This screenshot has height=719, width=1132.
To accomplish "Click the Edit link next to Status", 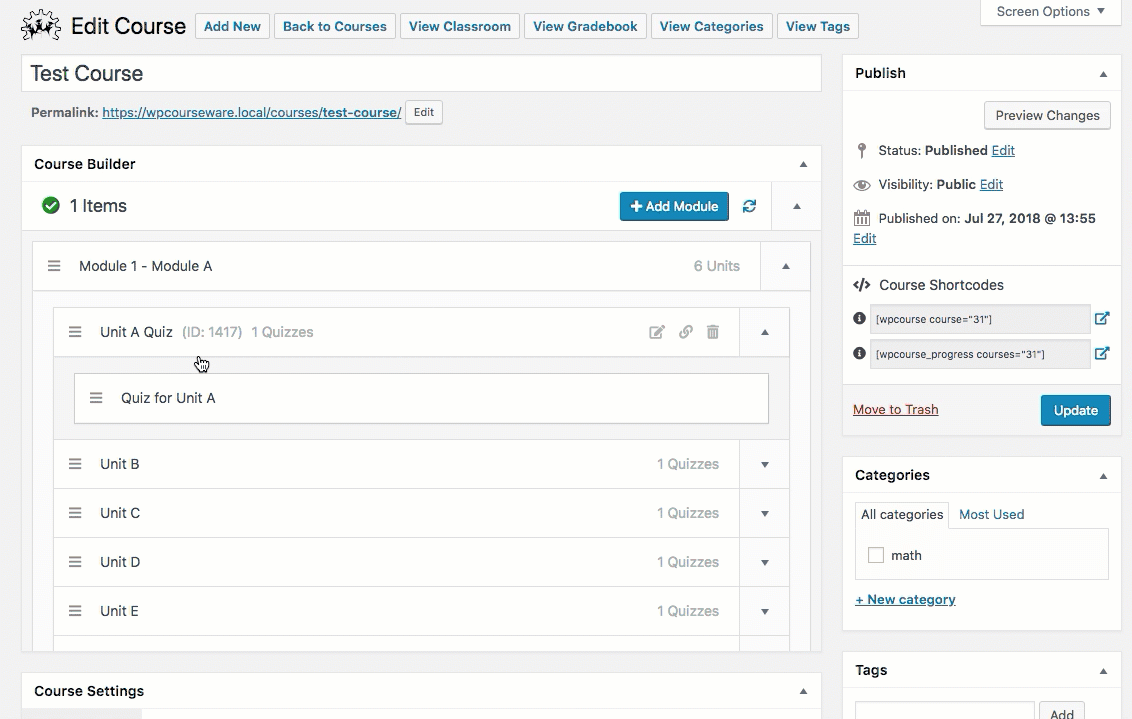I will coord(1003,150).
